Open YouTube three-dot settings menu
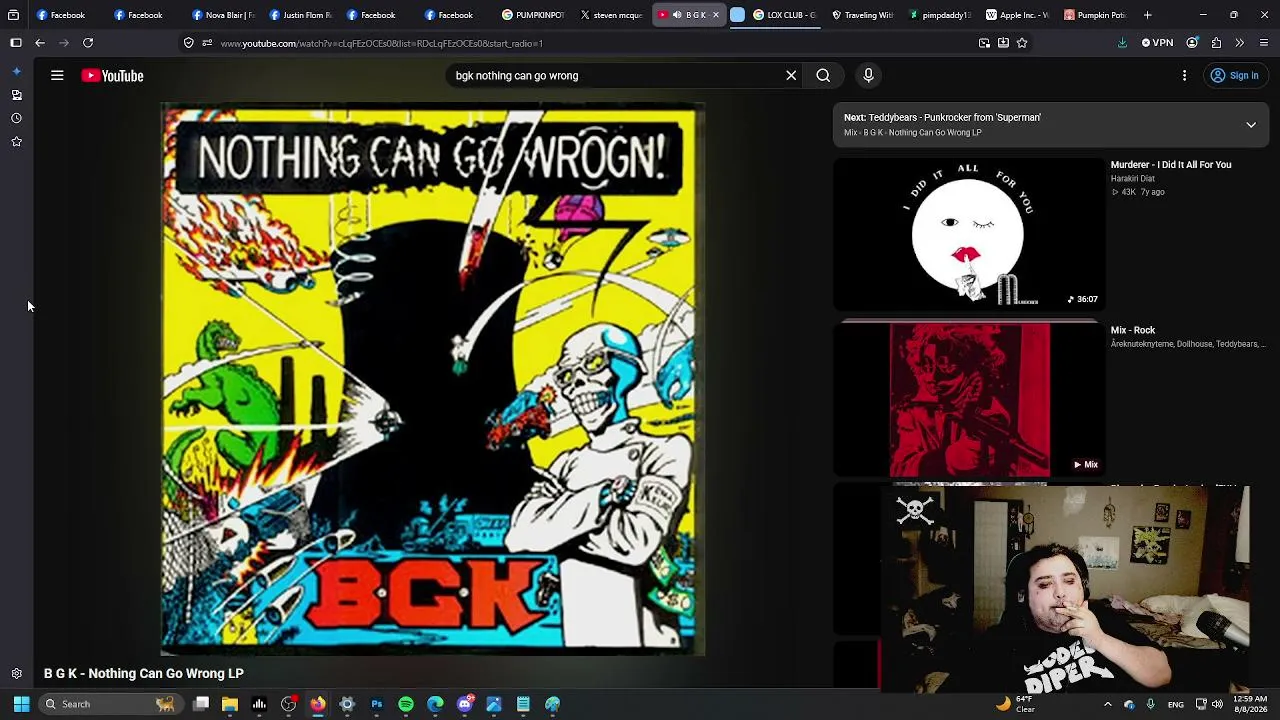 click(x=1184, y=76)
